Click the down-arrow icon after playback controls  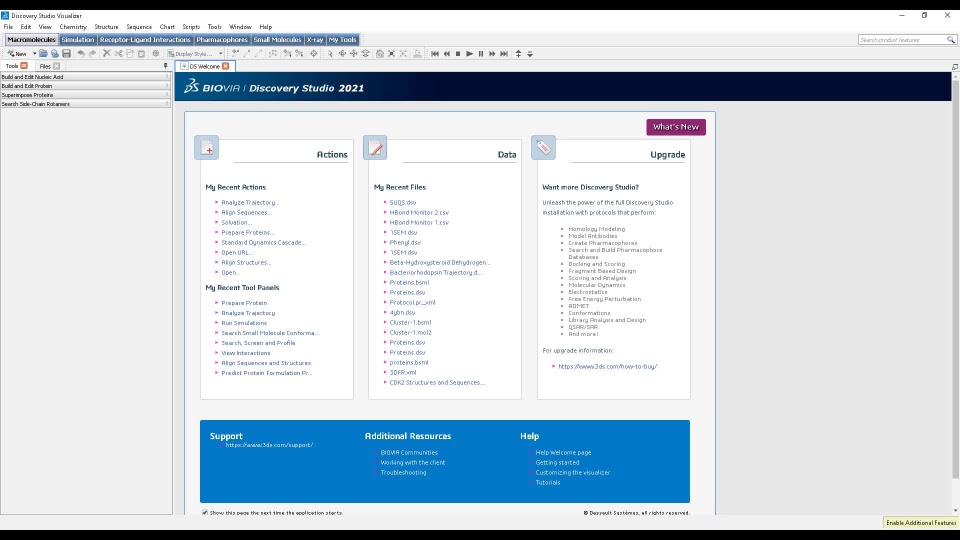click(x=530, y=54)
